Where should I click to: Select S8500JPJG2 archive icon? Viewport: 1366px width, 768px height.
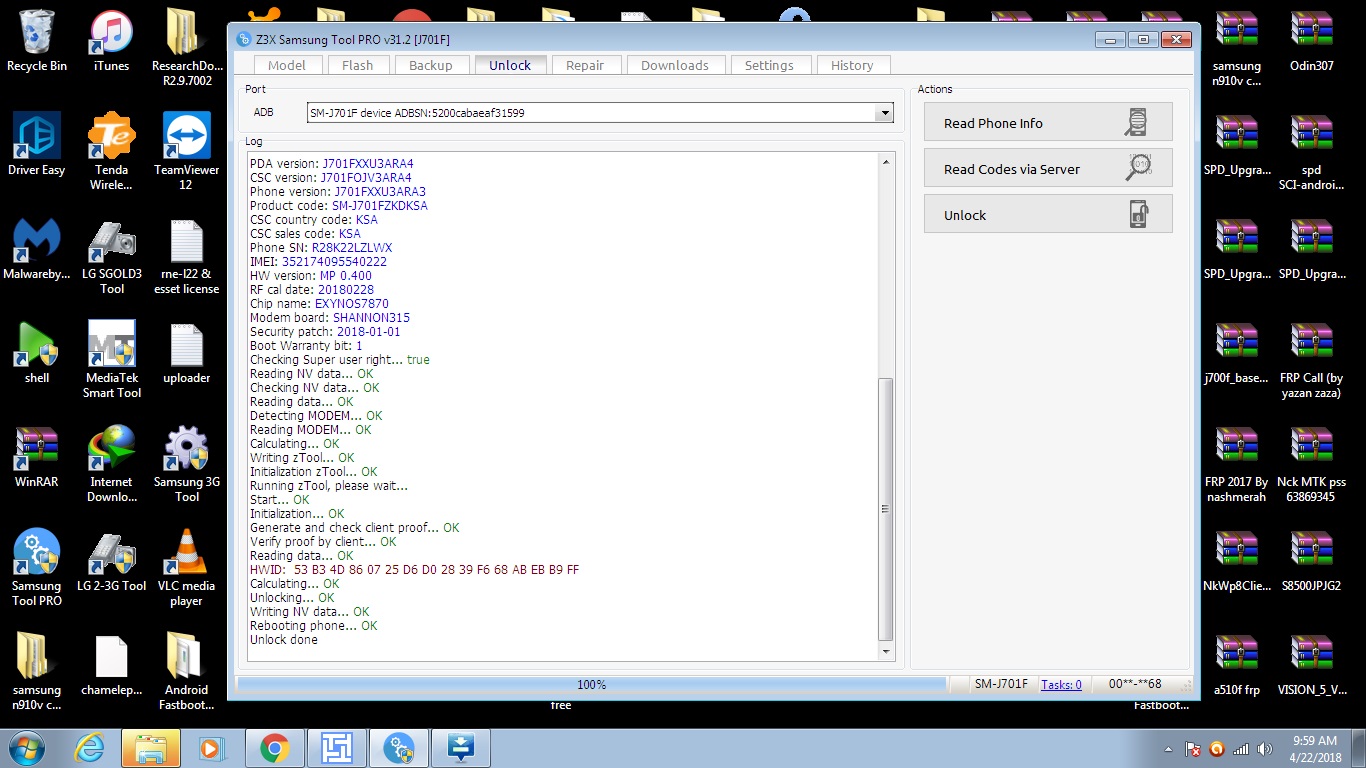(x=1311, y=561)
